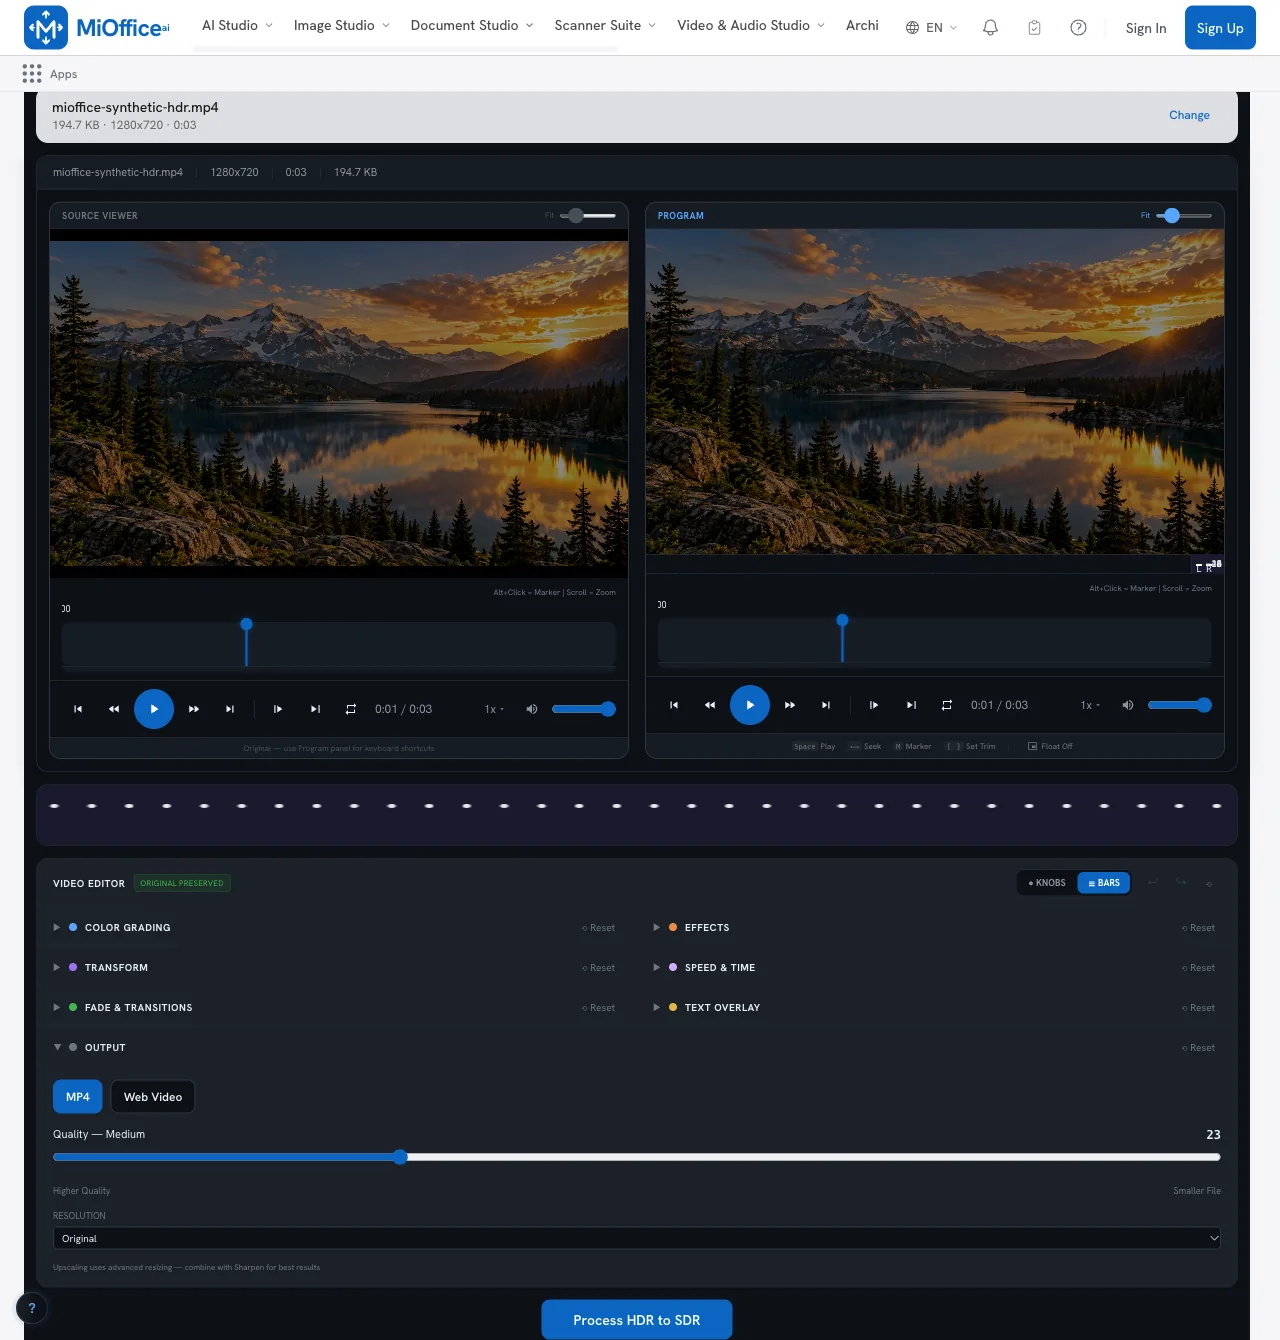Open the Resolution dropdown
Image resolution: width=1280 pixels, height=1340 pixels.
[637, 1238]
